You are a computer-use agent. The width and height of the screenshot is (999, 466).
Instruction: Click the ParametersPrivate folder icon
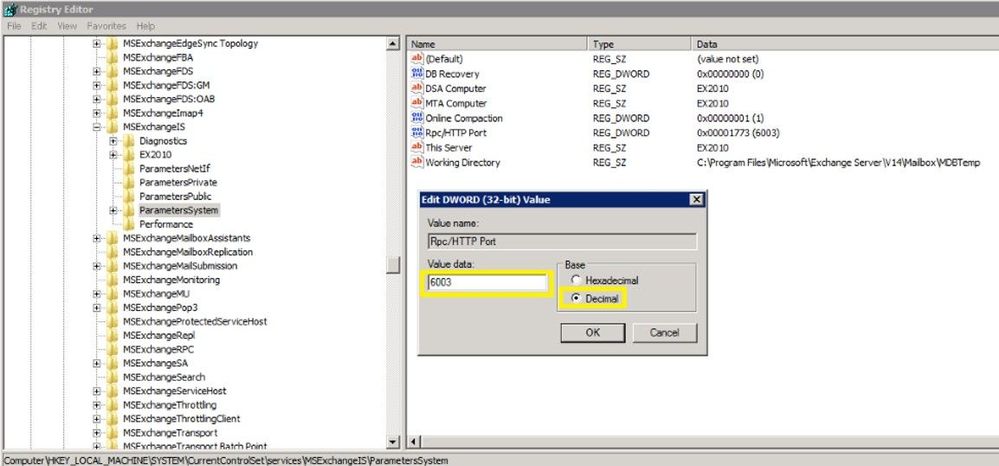coord(129,182)
